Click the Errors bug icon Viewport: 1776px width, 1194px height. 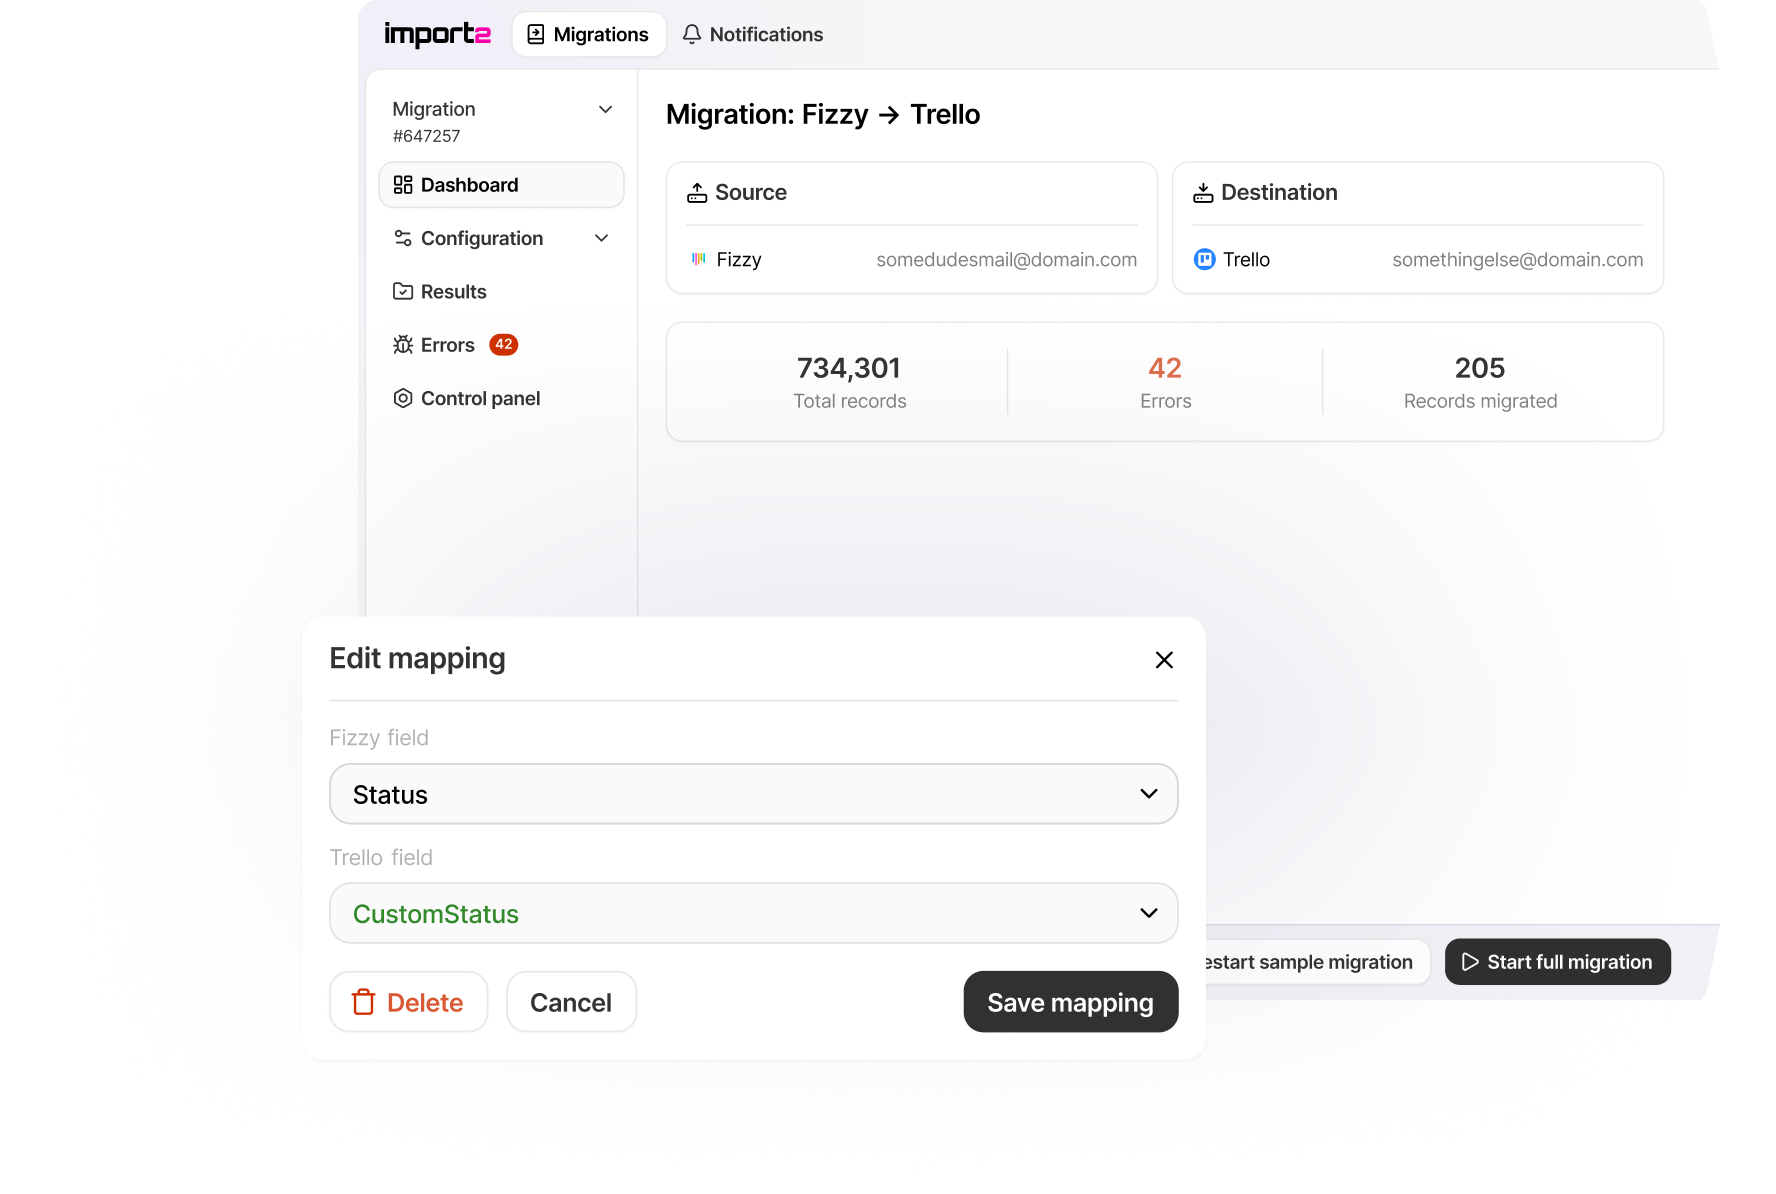click(x=403, y=345)
